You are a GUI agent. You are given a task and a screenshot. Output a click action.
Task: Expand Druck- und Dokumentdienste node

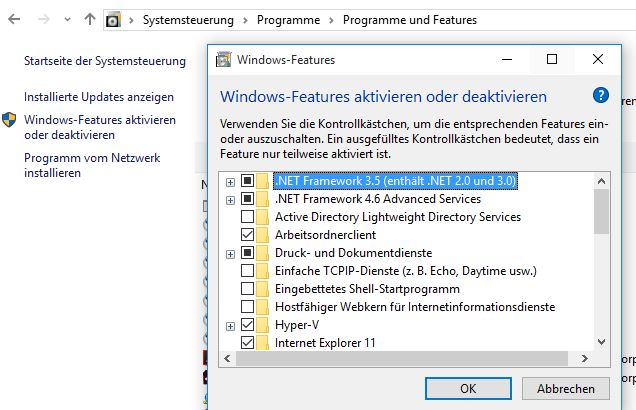230,254
